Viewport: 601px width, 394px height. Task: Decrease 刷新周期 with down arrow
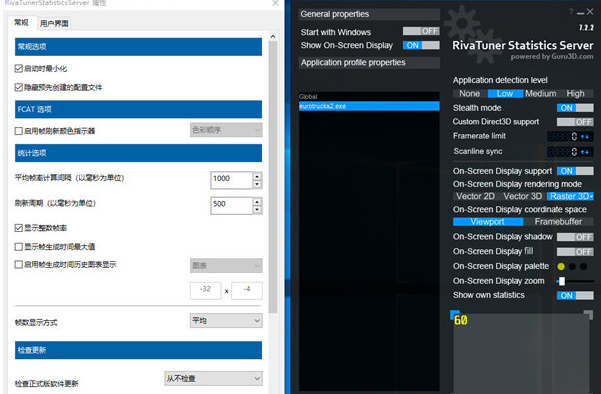pyautogui.click(x=257, y=210)
